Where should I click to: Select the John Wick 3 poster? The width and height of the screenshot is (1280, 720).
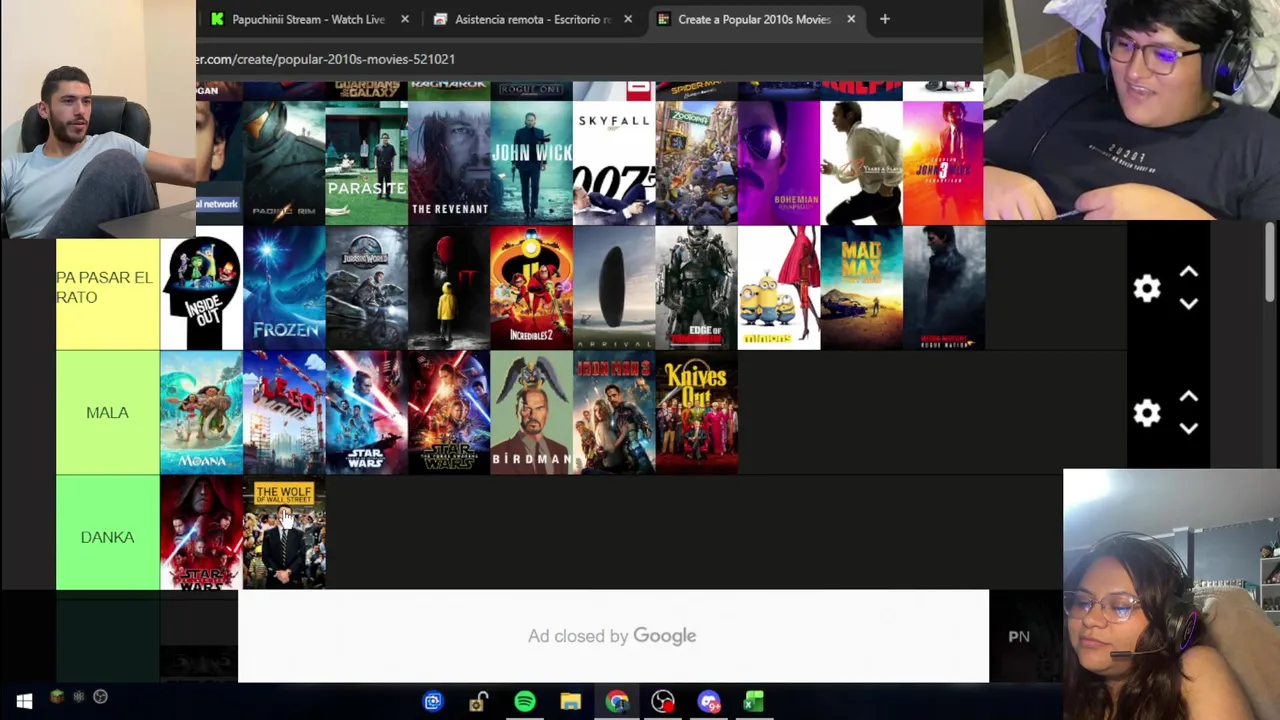tap(943, 163)
